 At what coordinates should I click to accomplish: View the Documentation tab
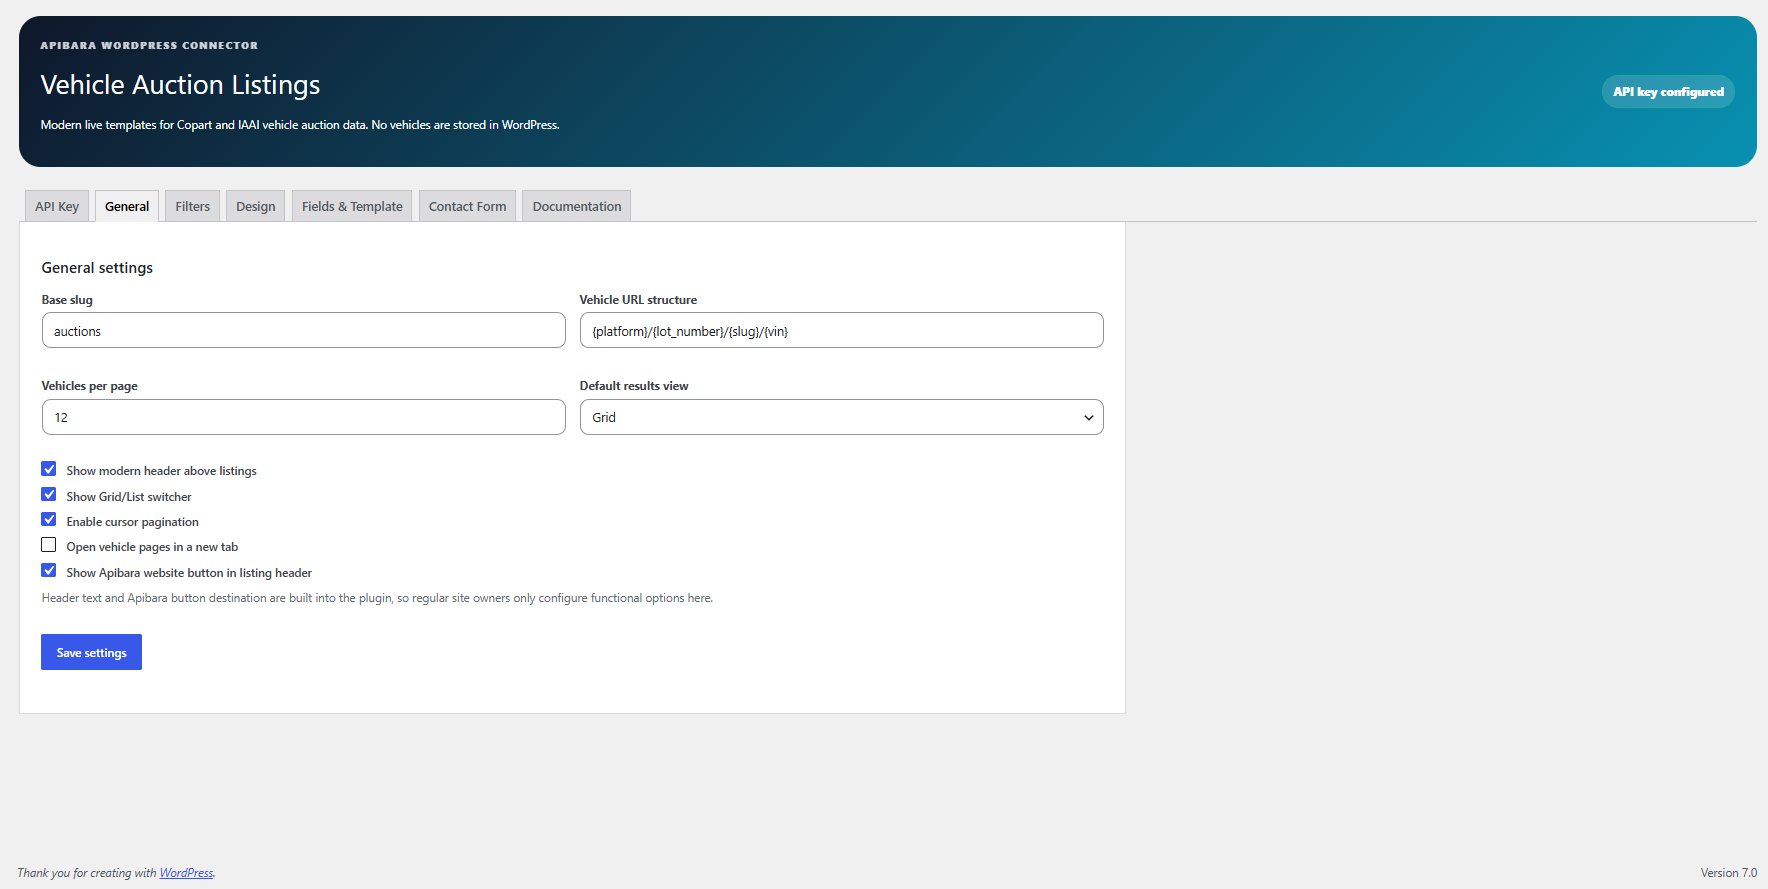[x=577, y=206]
